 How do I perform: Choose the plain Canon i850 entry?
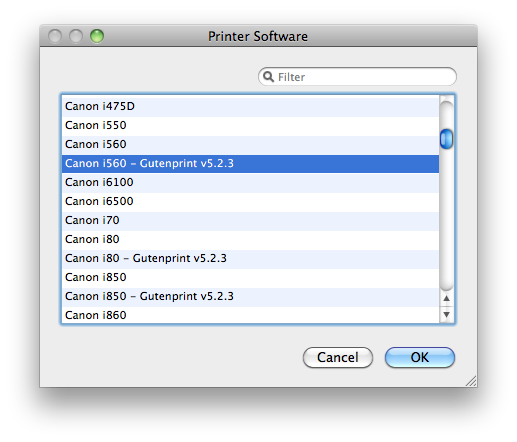[x=250, y=277]
